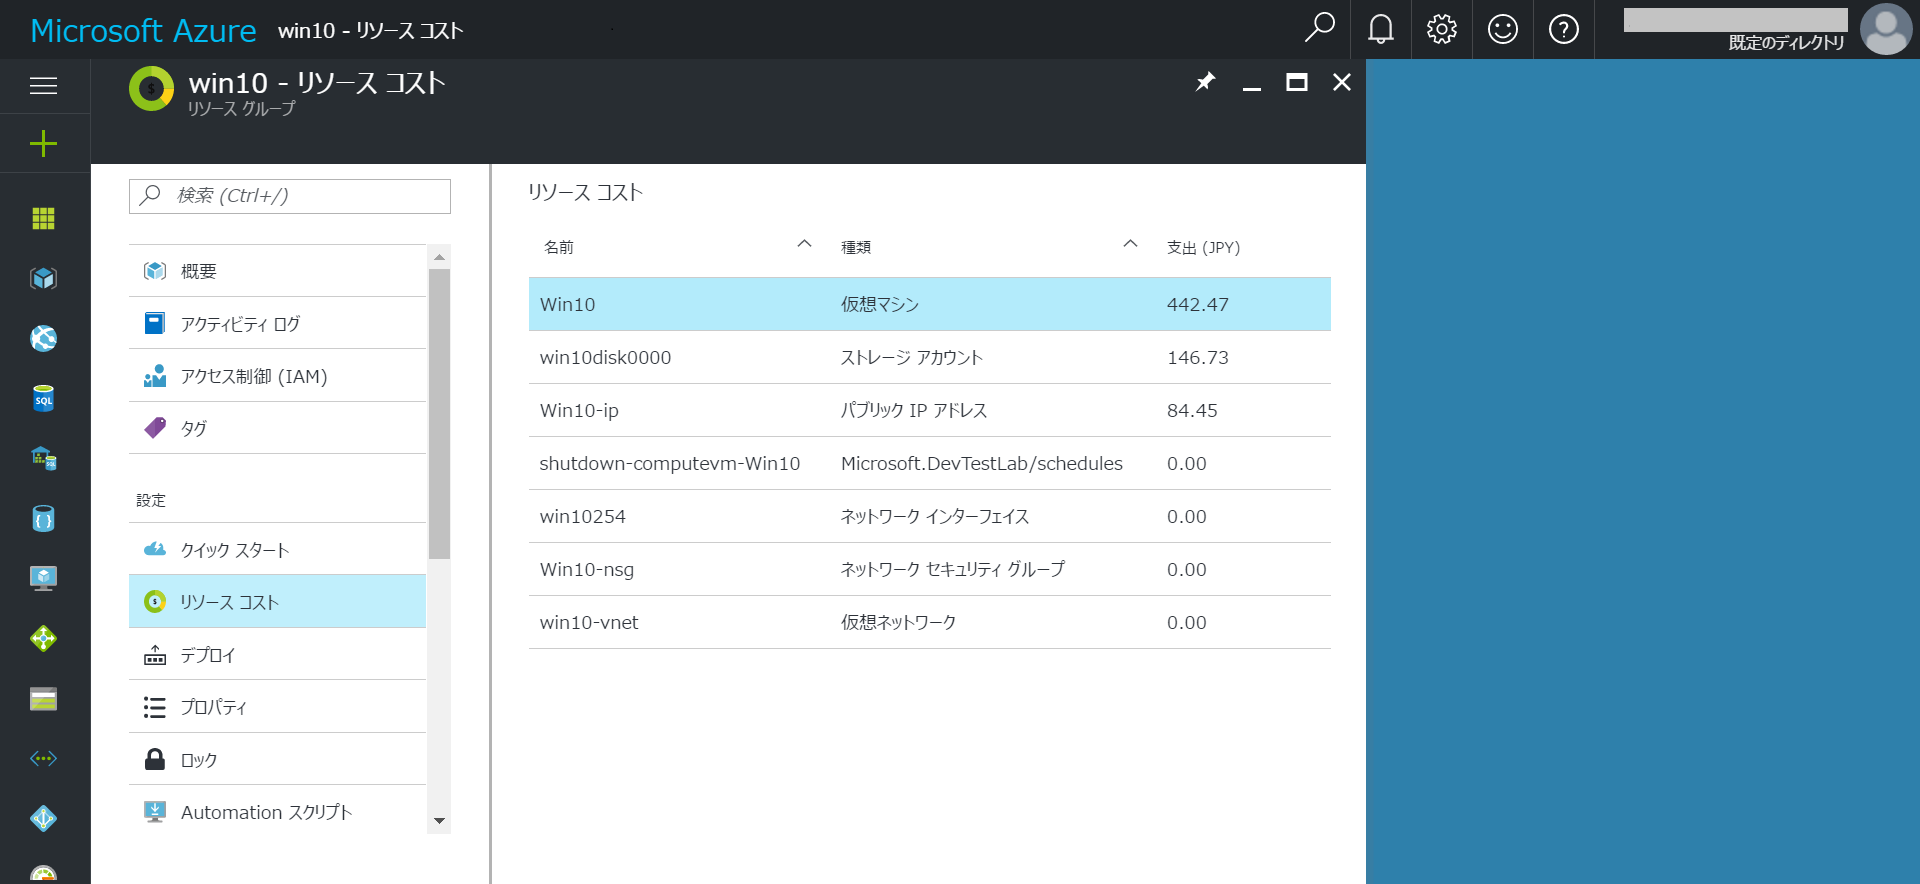Click the 検索 search input field

(290, 196)
